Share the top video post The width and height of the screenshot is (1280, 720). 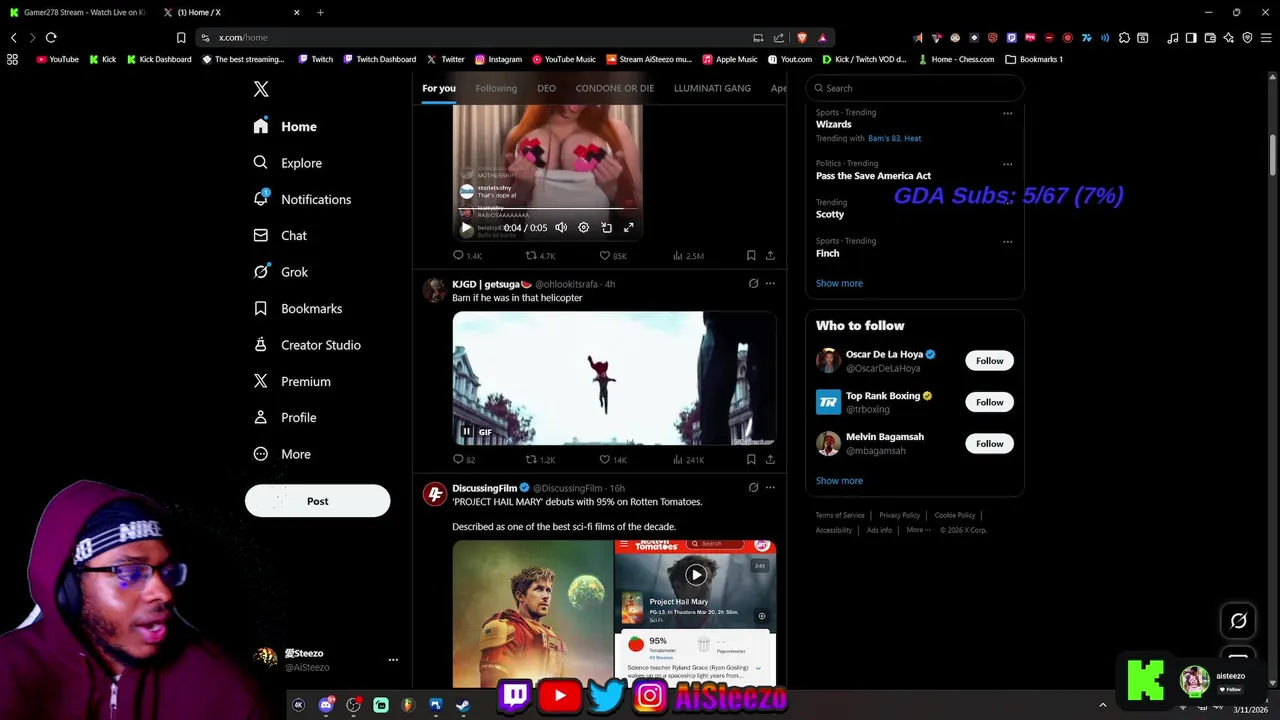[x=770, y=256]
